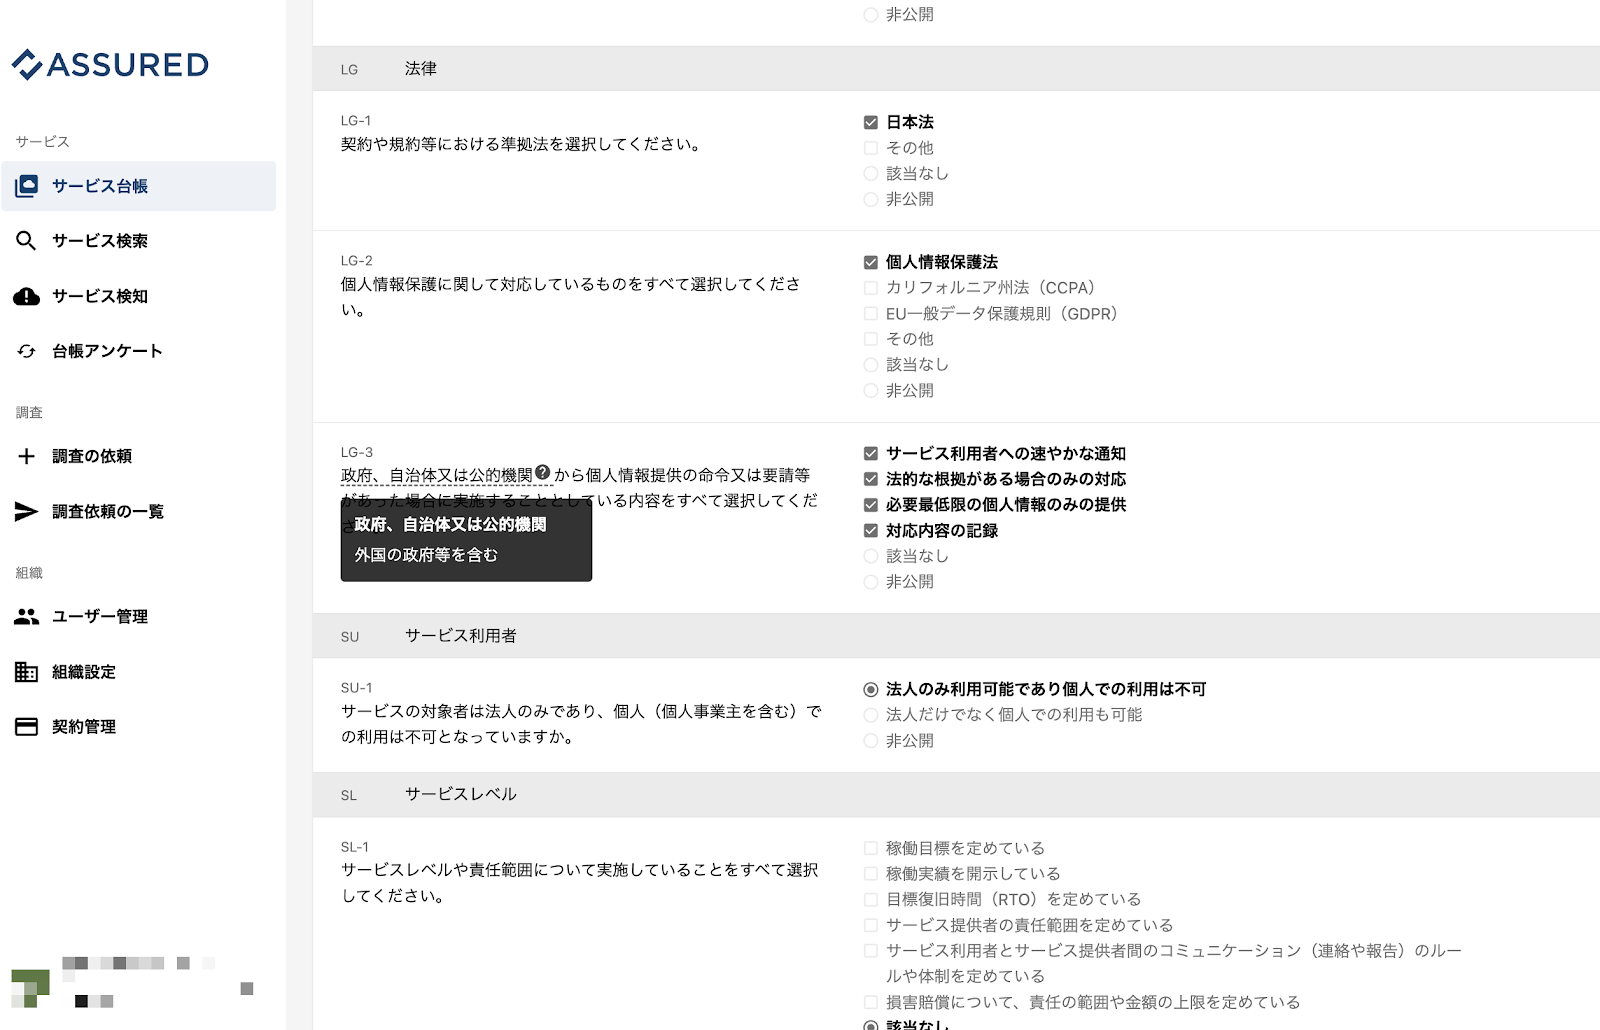1600x1030 pixels.
Task: Click 政府、自治体又は公的機関 underlined term
Action: (437, 476)
